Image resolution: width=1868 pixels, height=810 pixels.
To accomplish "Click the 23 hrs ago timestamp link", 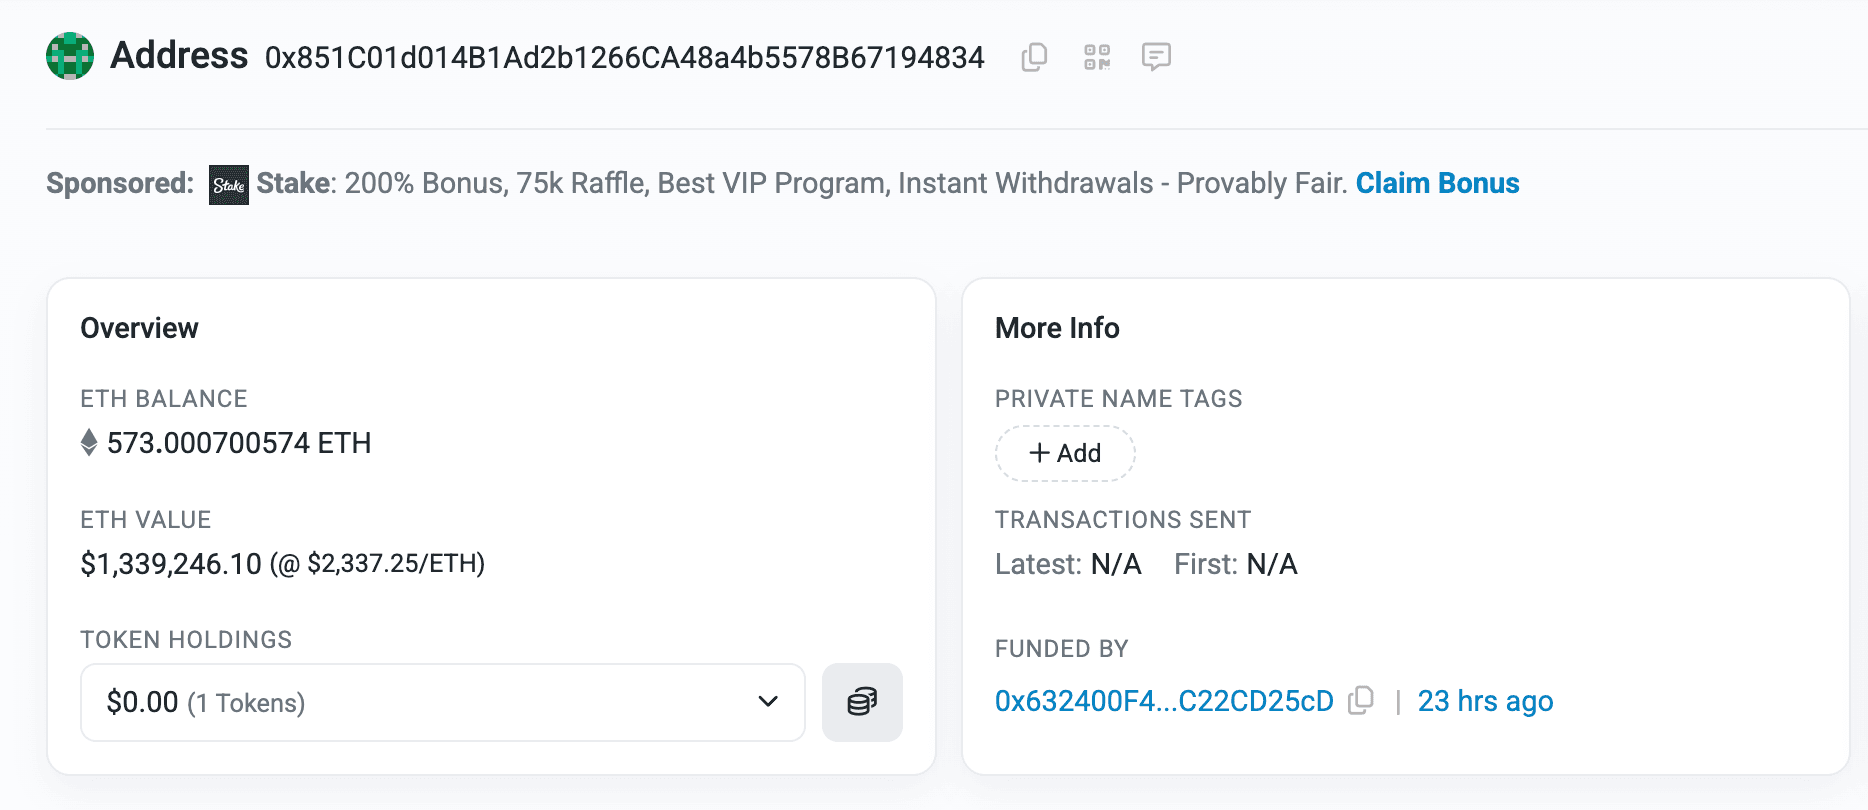I will pyautogui.click(x=1485, y=701).
